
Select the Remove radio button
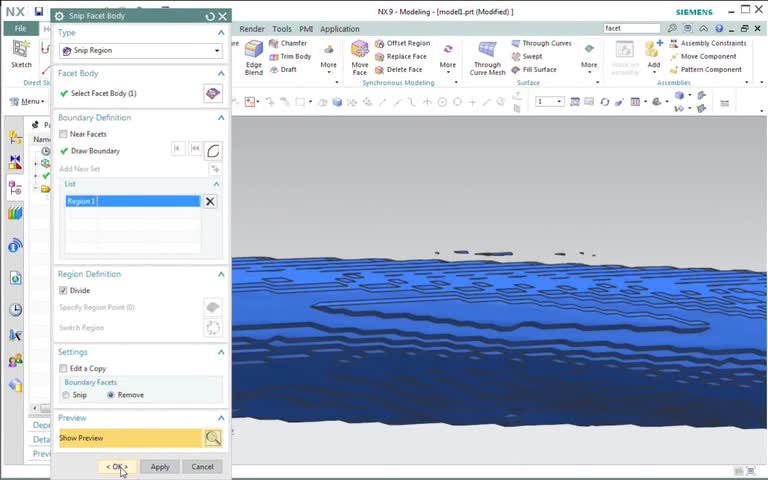pos(111,395)
